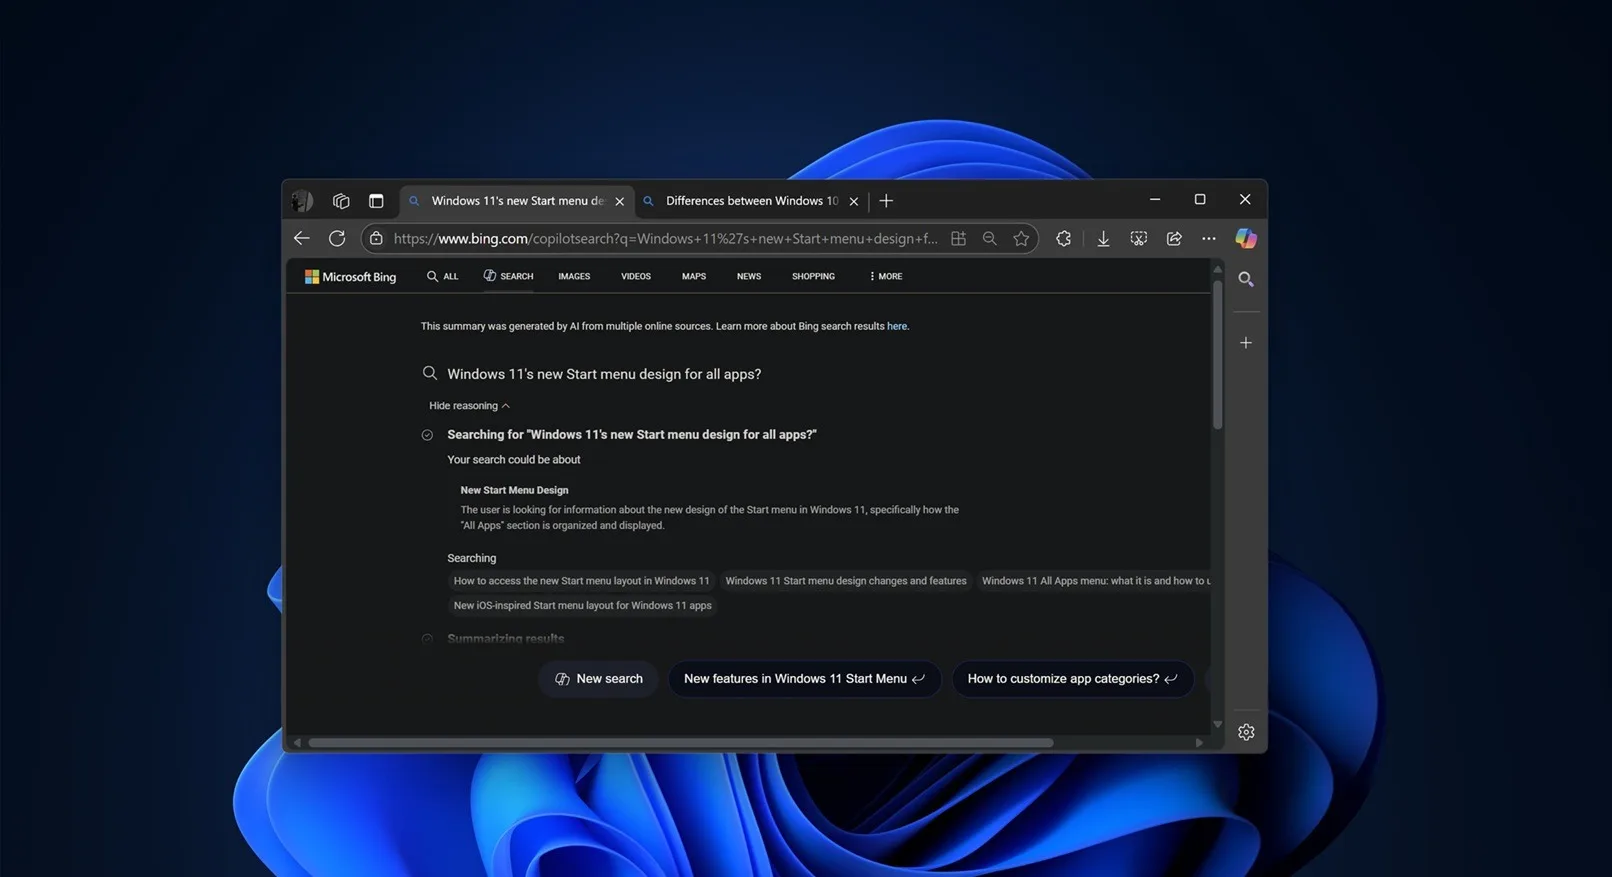Open a new tab with plus button
Screen dimensions: 1612x877
coord(886,201)
